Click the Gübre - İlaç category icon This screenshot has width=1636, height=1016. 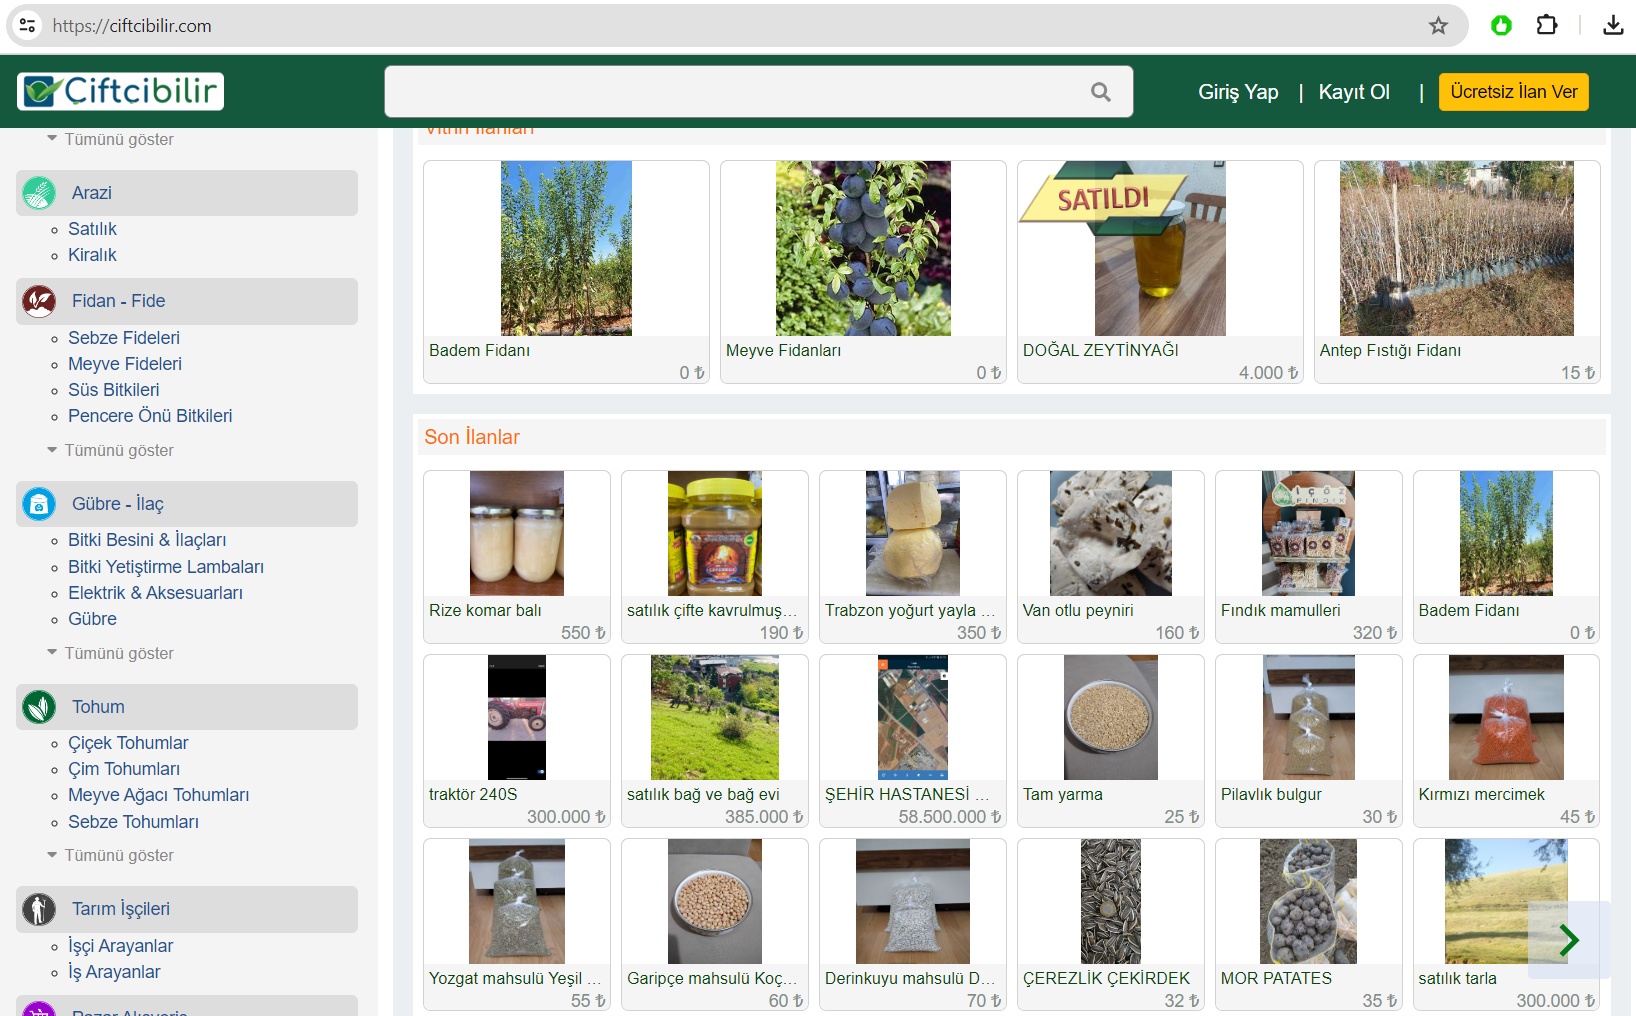click(39, 504)
